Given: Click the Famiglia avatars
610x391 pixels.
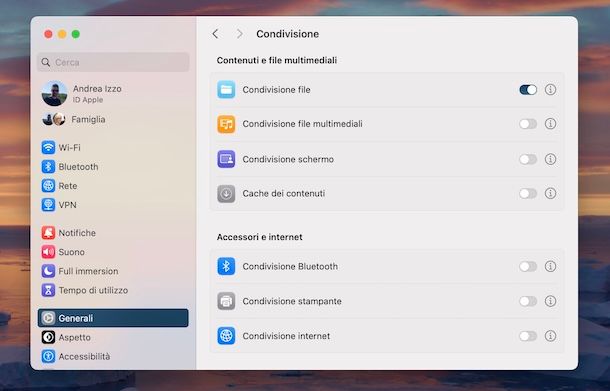Looking at the screenshot, I should pos(54,119).
